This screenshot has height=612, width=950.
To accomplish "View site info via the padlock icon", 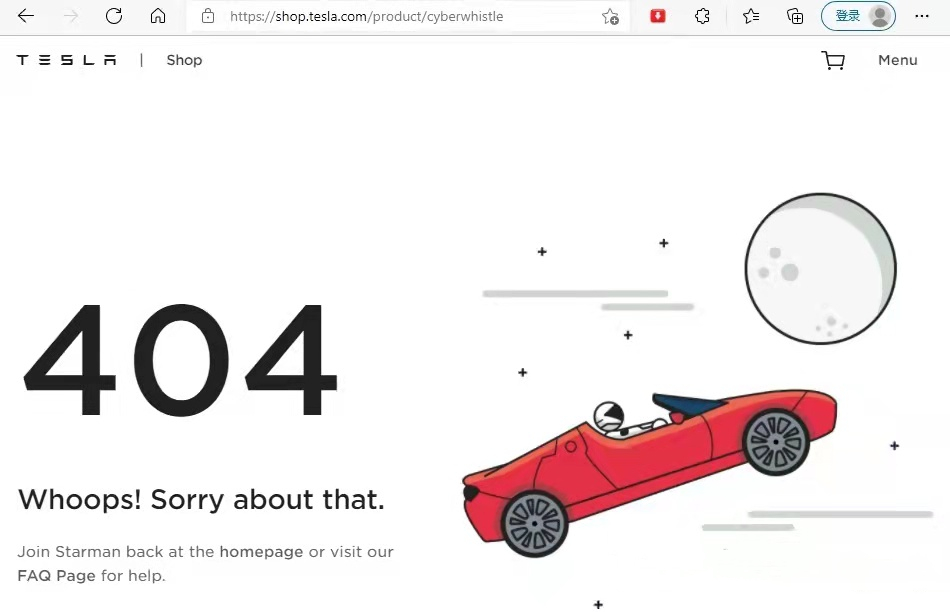I will click(x=208, y=16).
